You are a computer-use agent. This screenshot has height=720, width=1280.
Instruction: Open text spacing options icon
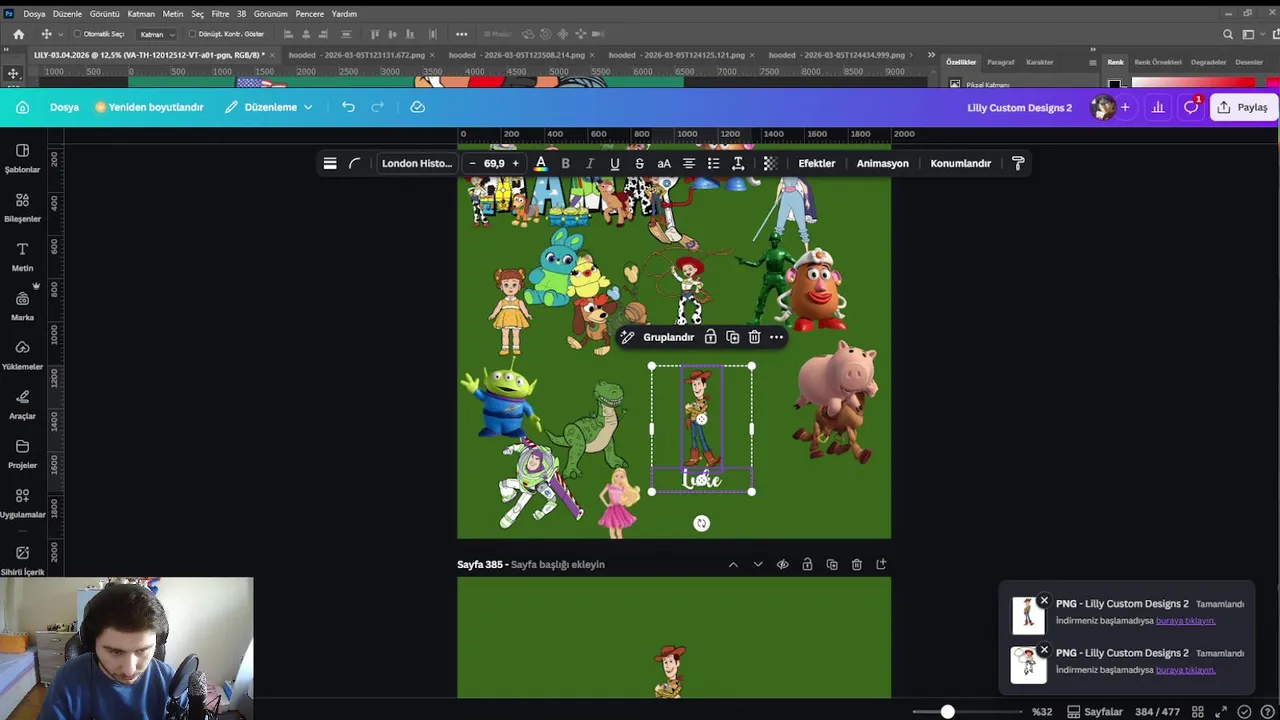(738, 163)
